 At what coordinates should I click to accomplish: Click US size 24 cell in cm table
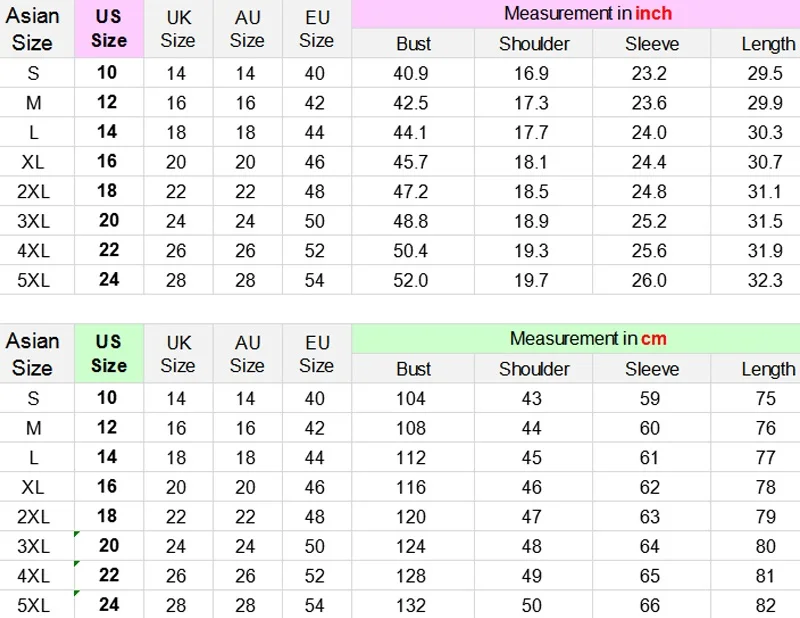tap(108, 605)
